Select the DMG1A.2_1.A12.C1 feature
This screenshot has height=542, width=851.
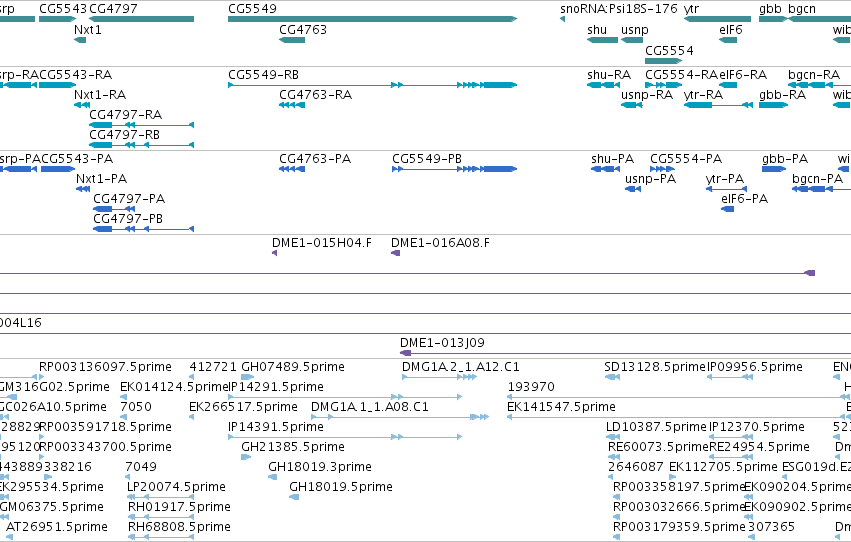[440, 377]
